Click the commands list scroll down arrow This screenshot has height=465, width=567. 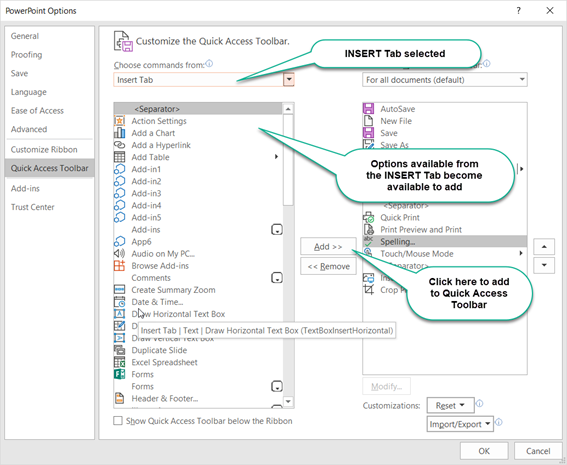tap(288, 401)
